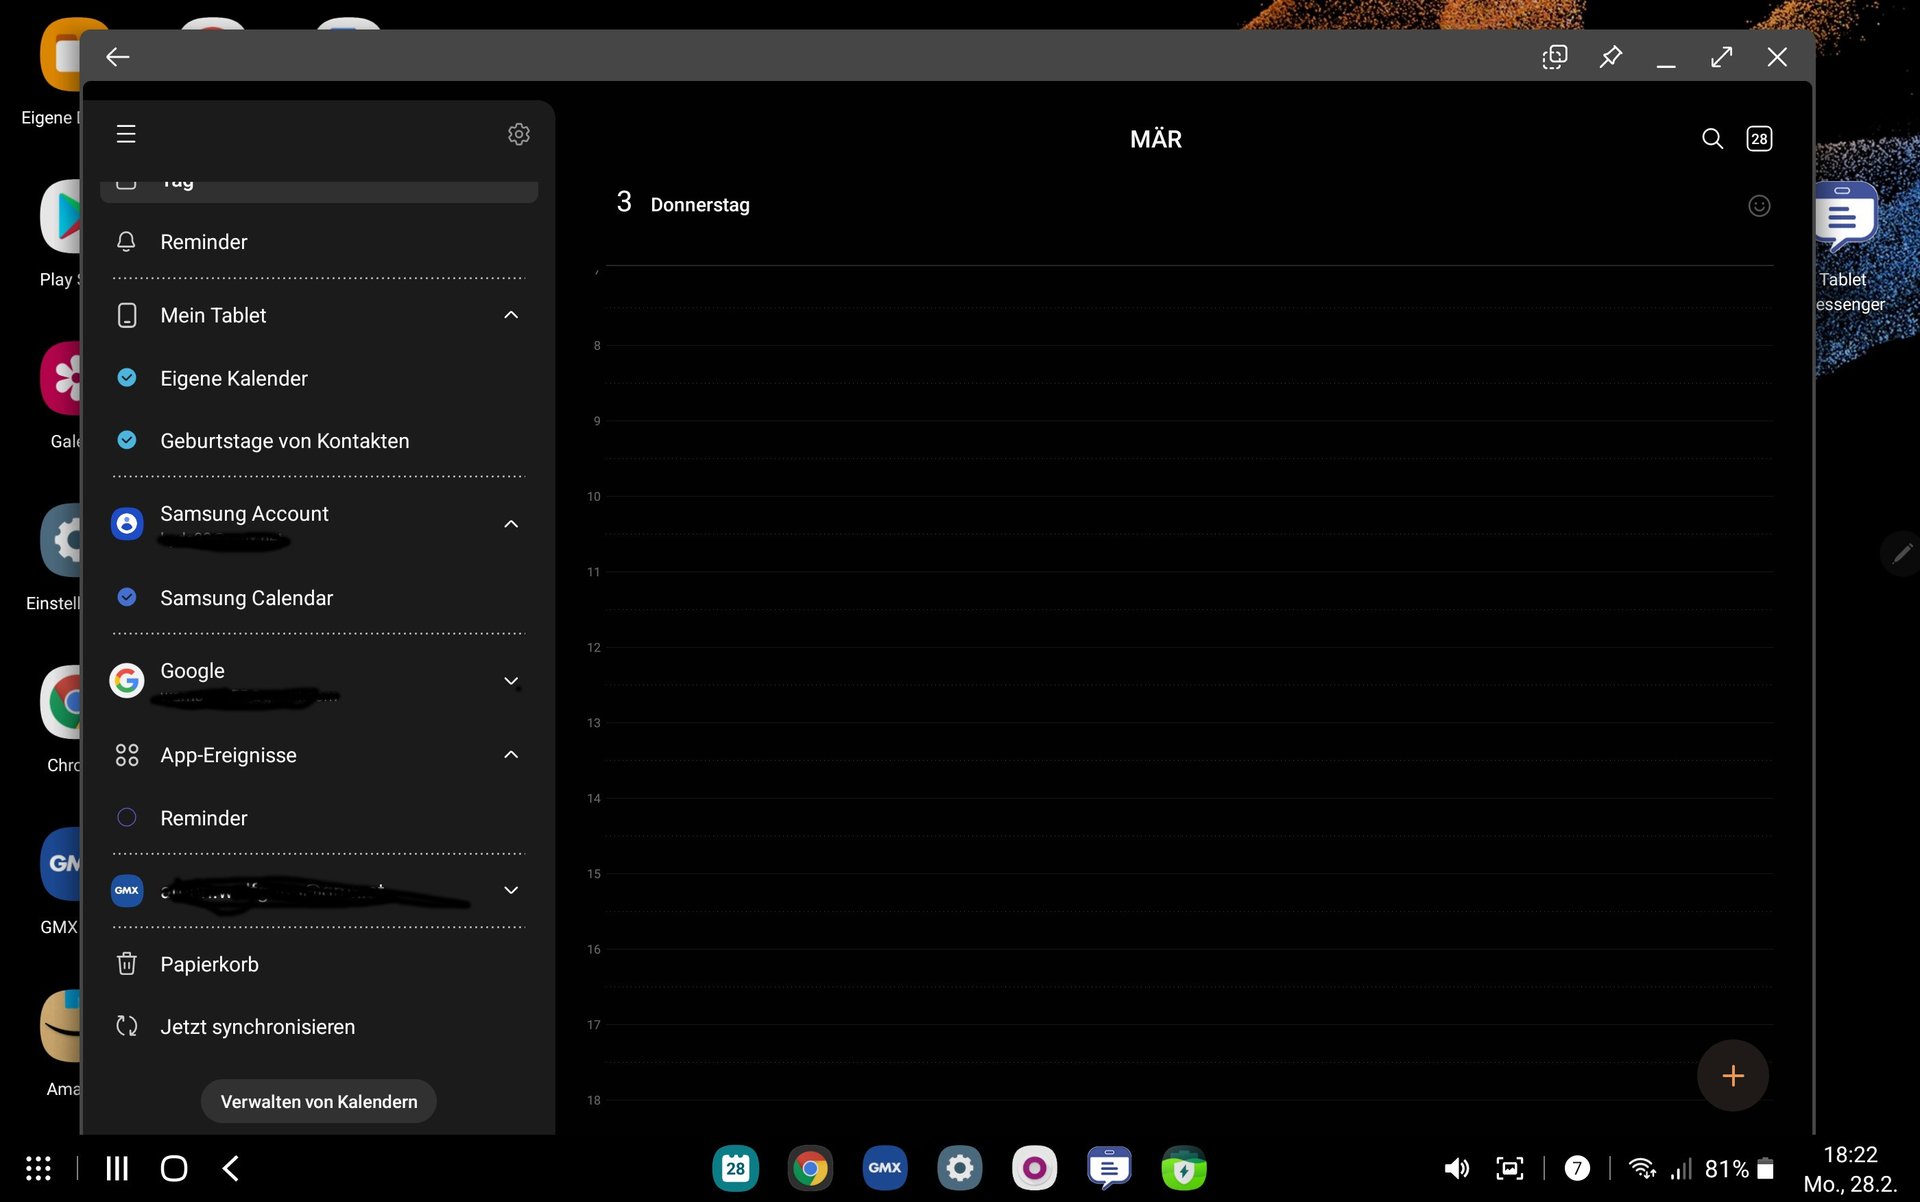Open notification count badge 7

pos(1577,1168)
